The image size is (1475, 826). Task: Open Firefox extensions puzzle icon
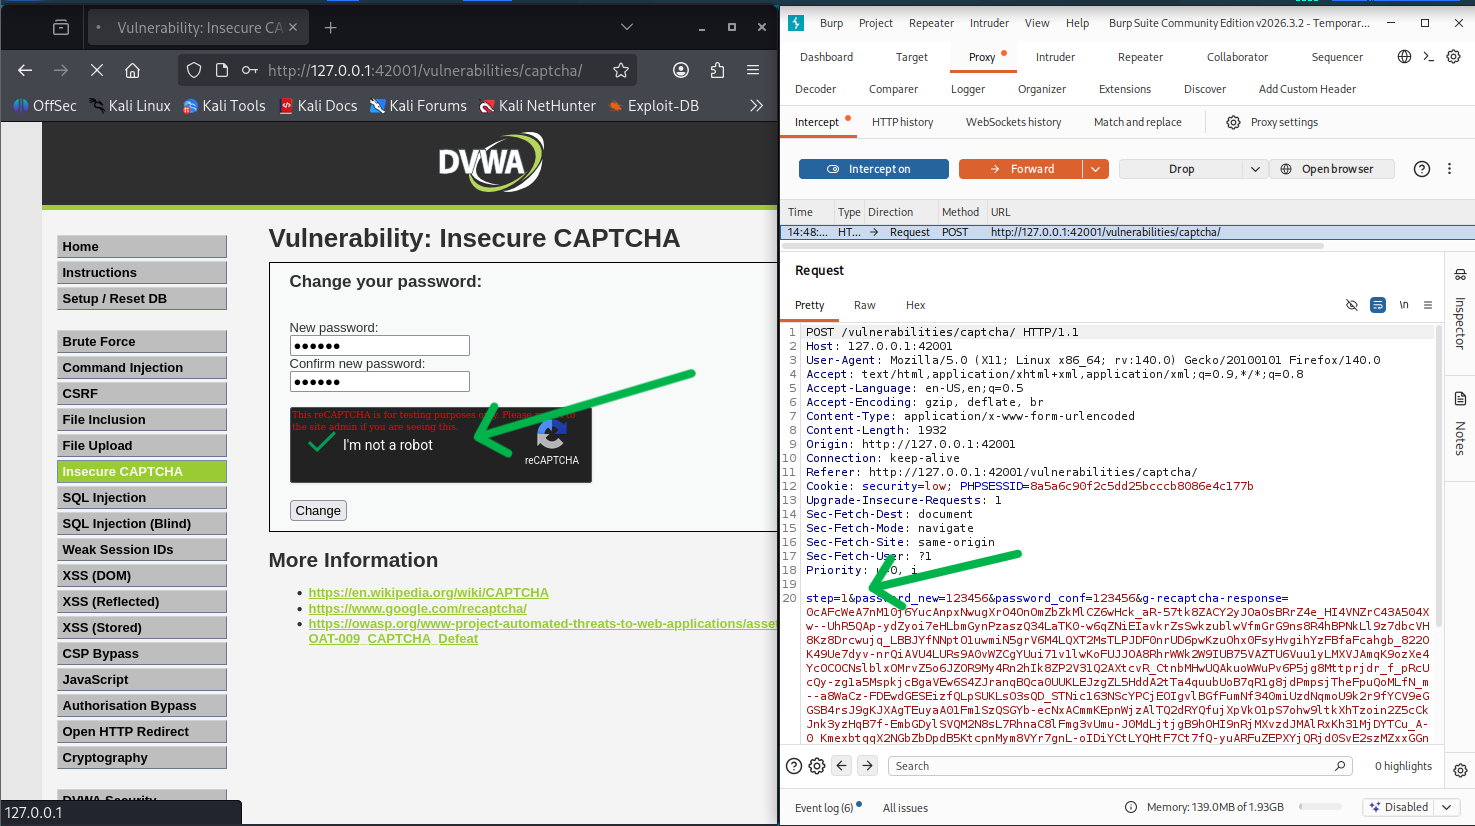[717, 70]
